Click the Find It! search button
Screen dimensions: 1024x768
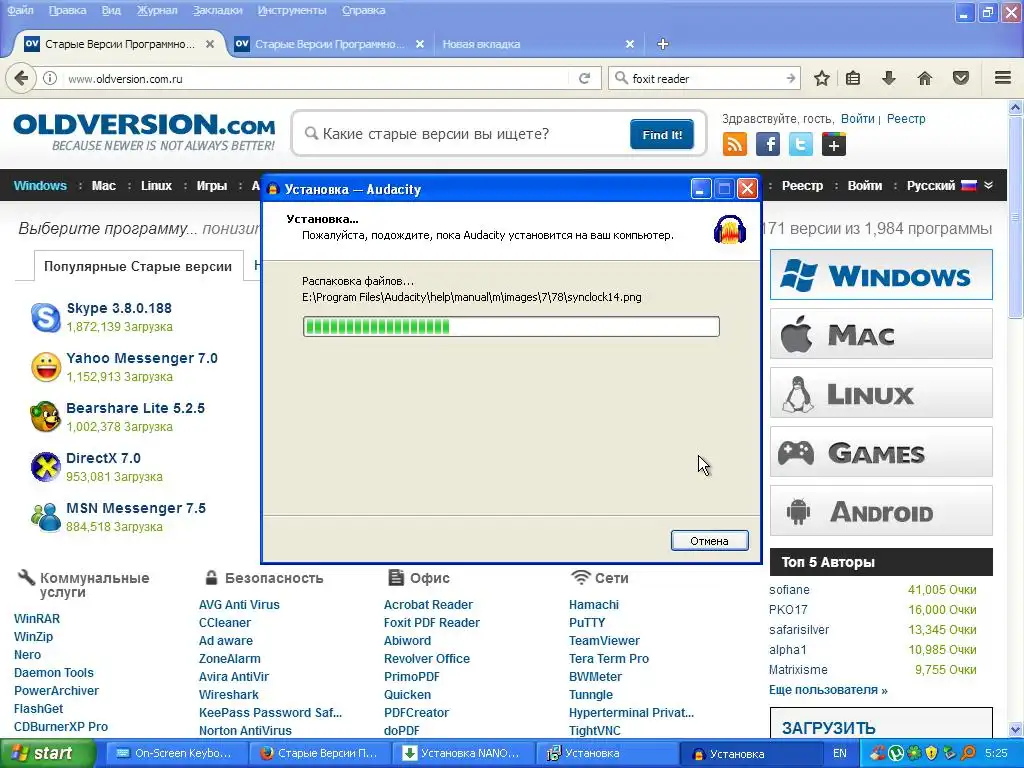click(662, 135)
